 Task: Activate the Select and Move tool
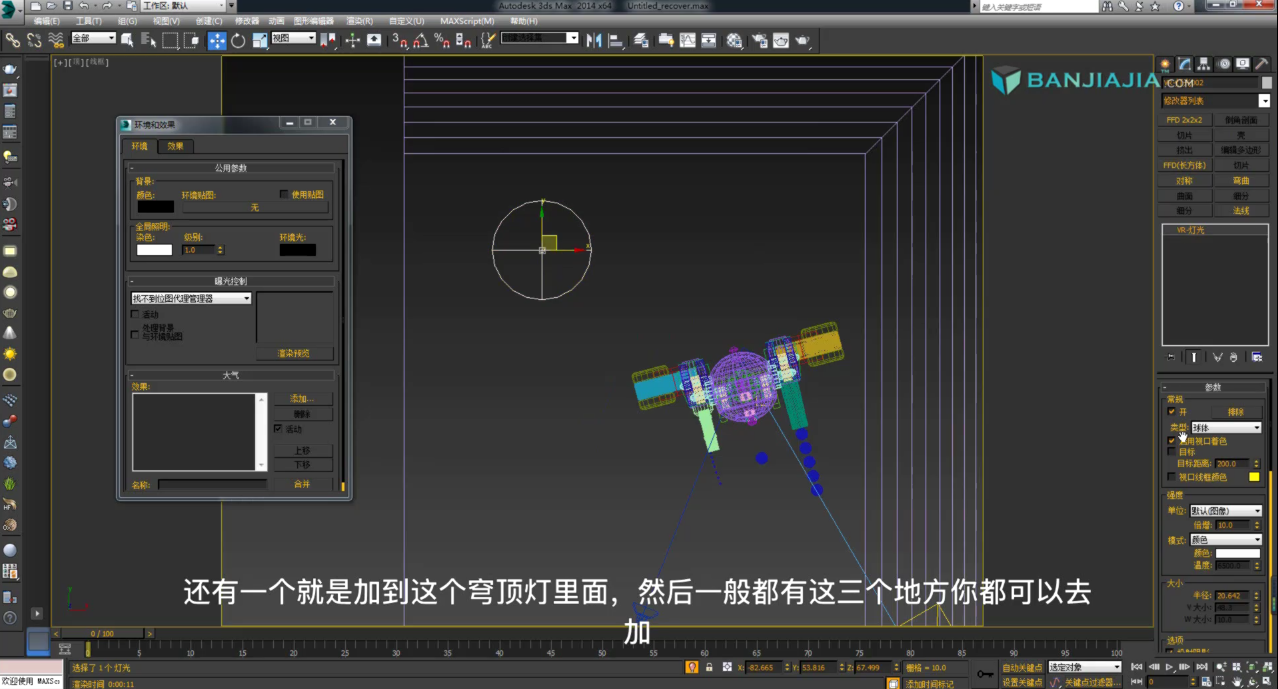tap(216, 40)
